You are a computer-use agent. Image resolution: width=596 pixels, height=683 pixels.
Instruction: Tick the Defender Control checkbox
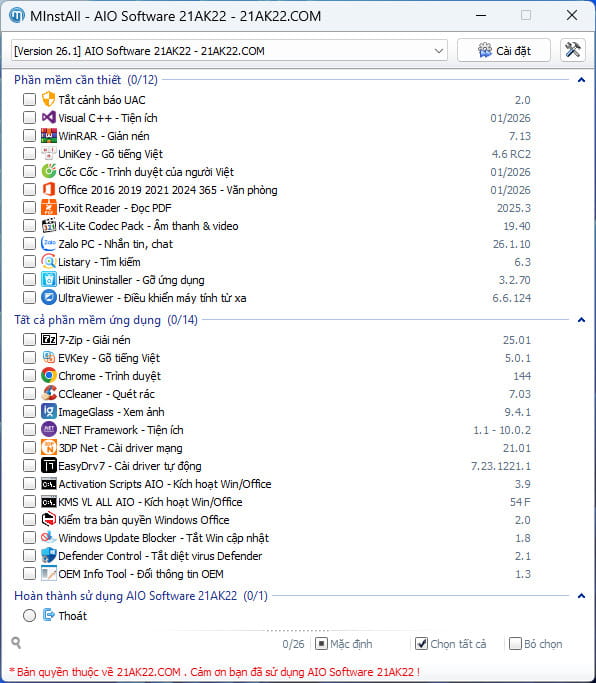(29, 556)
